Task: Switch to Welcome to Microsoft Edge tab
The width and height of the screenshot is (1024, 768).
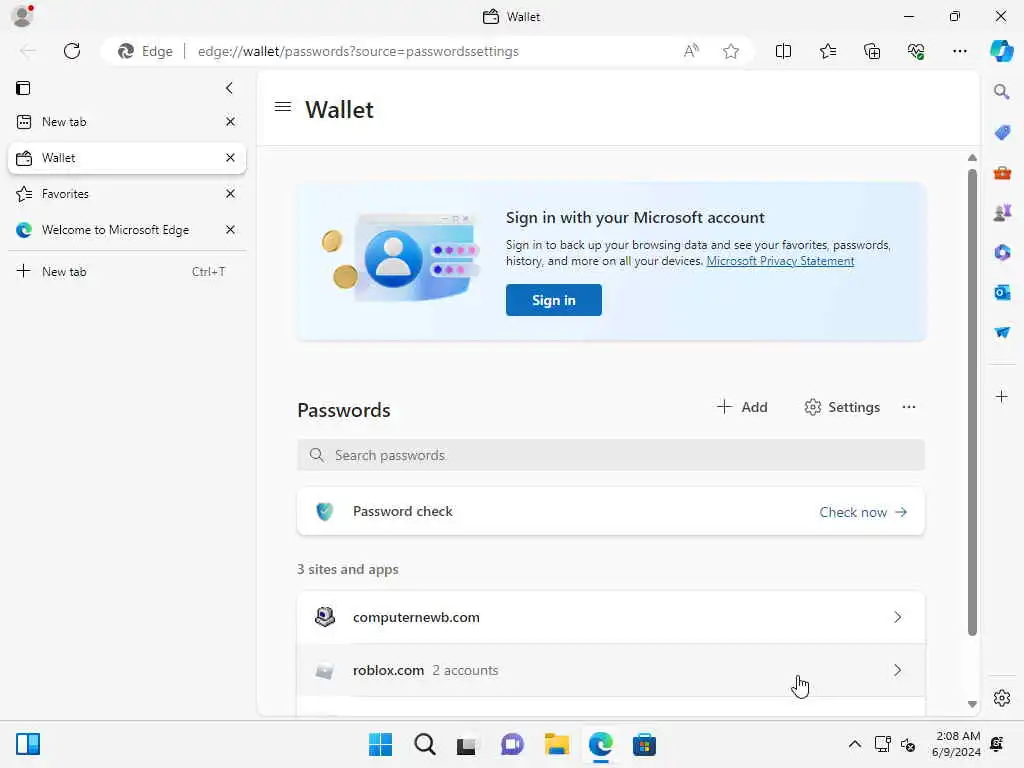Action: click(x=127, y=230)
